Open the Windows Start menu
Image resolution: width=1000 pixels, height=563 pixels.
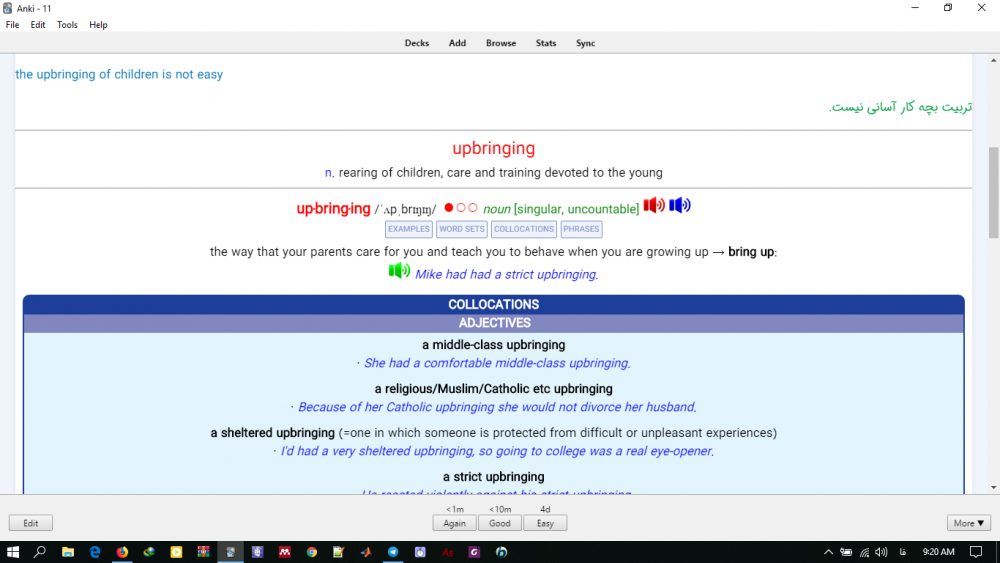13,552
